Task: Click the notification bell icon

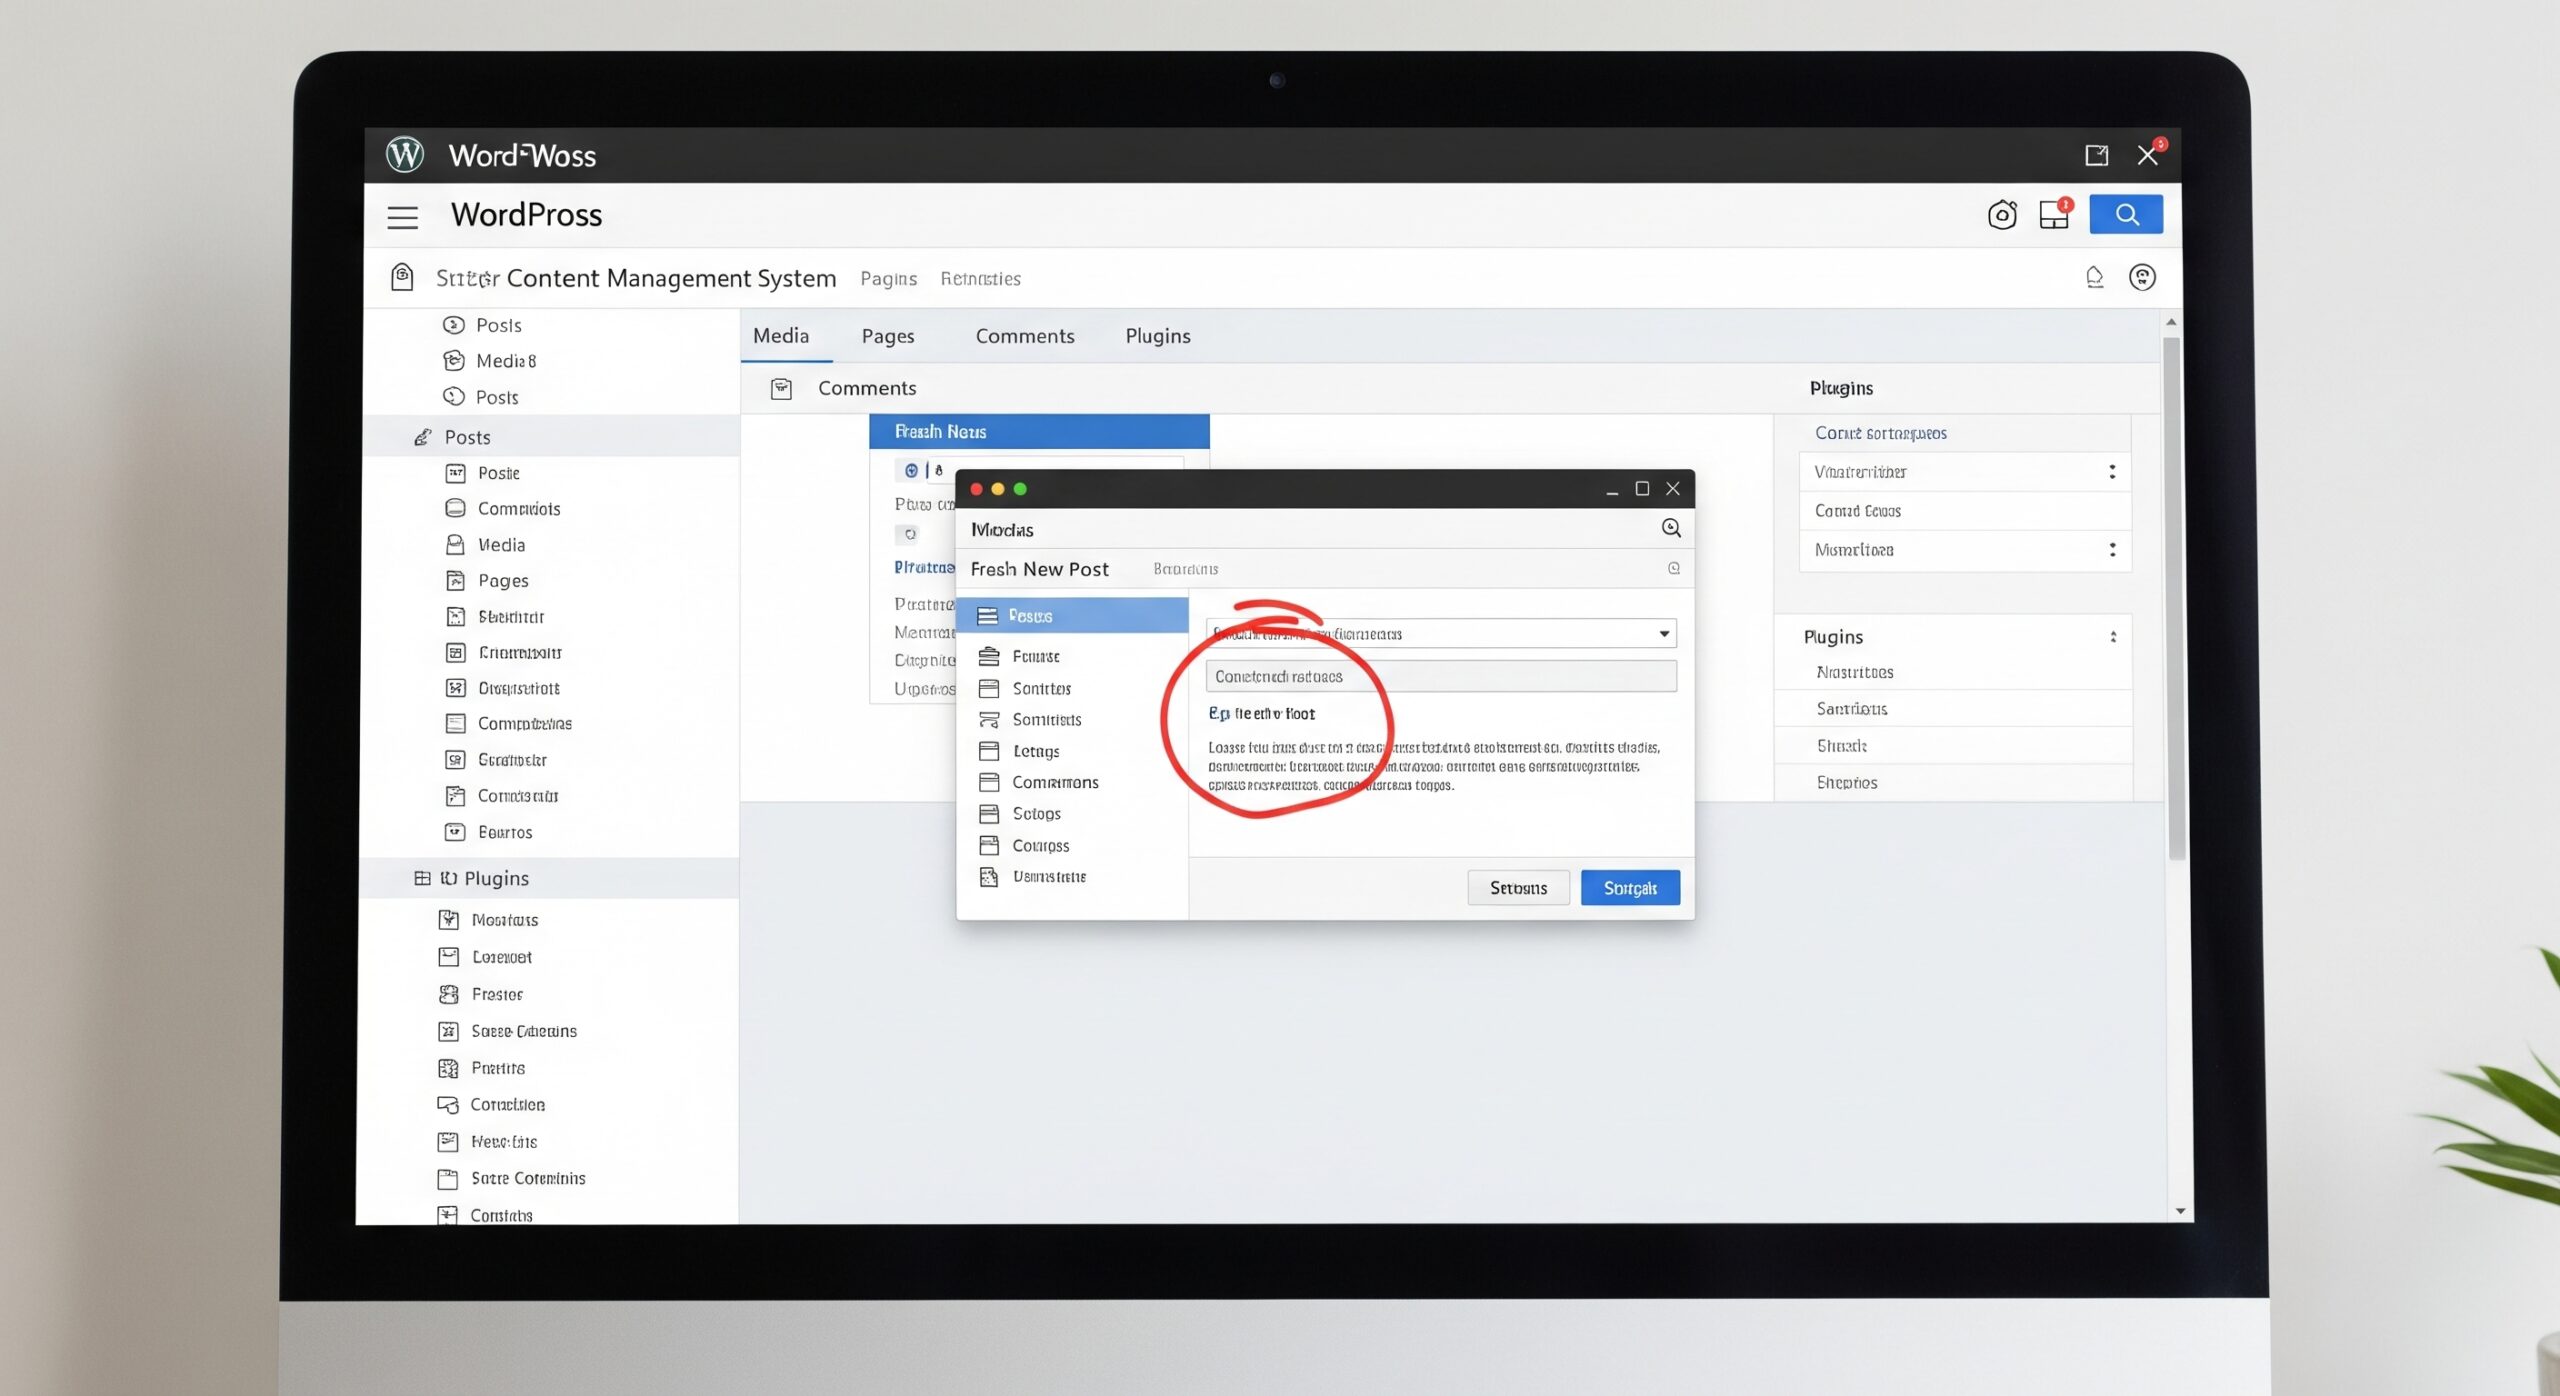Action: click(2094, 277)
